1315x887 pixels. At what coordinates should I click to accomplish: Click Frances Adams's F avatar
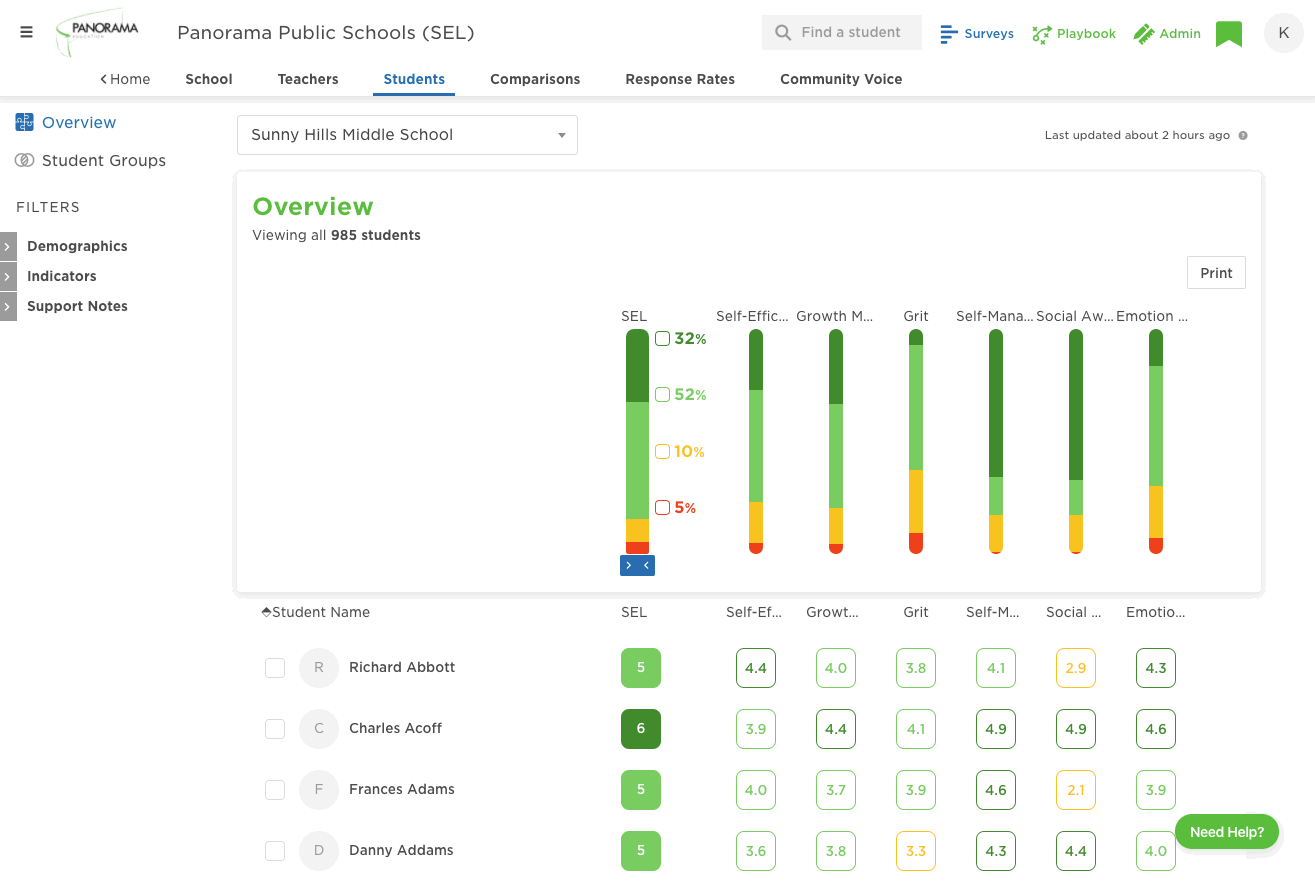(319, 790)
